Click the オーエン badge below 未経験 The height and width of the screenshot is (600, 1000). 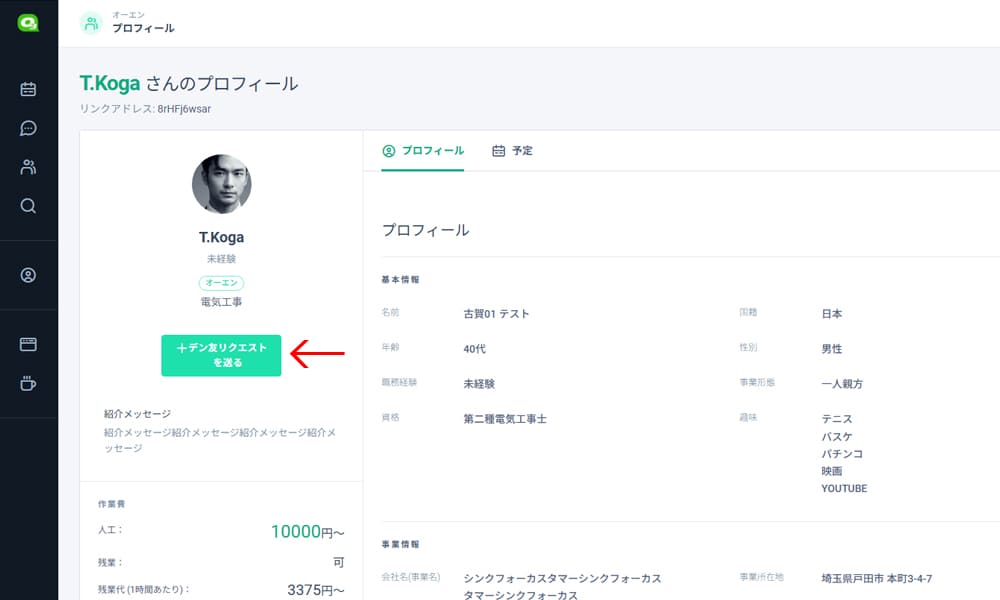click(221, 283)
